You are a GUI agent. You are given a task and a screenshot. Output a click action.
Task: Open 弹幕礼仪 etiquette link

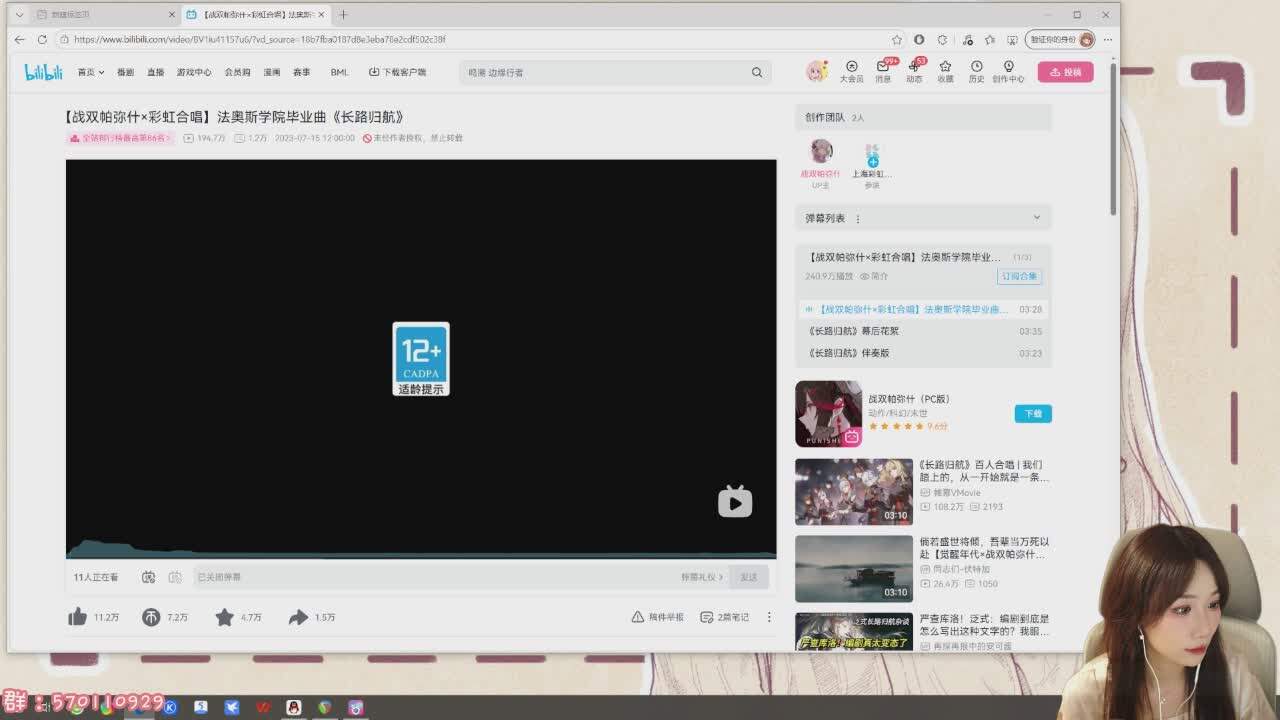tap(701, 577)
